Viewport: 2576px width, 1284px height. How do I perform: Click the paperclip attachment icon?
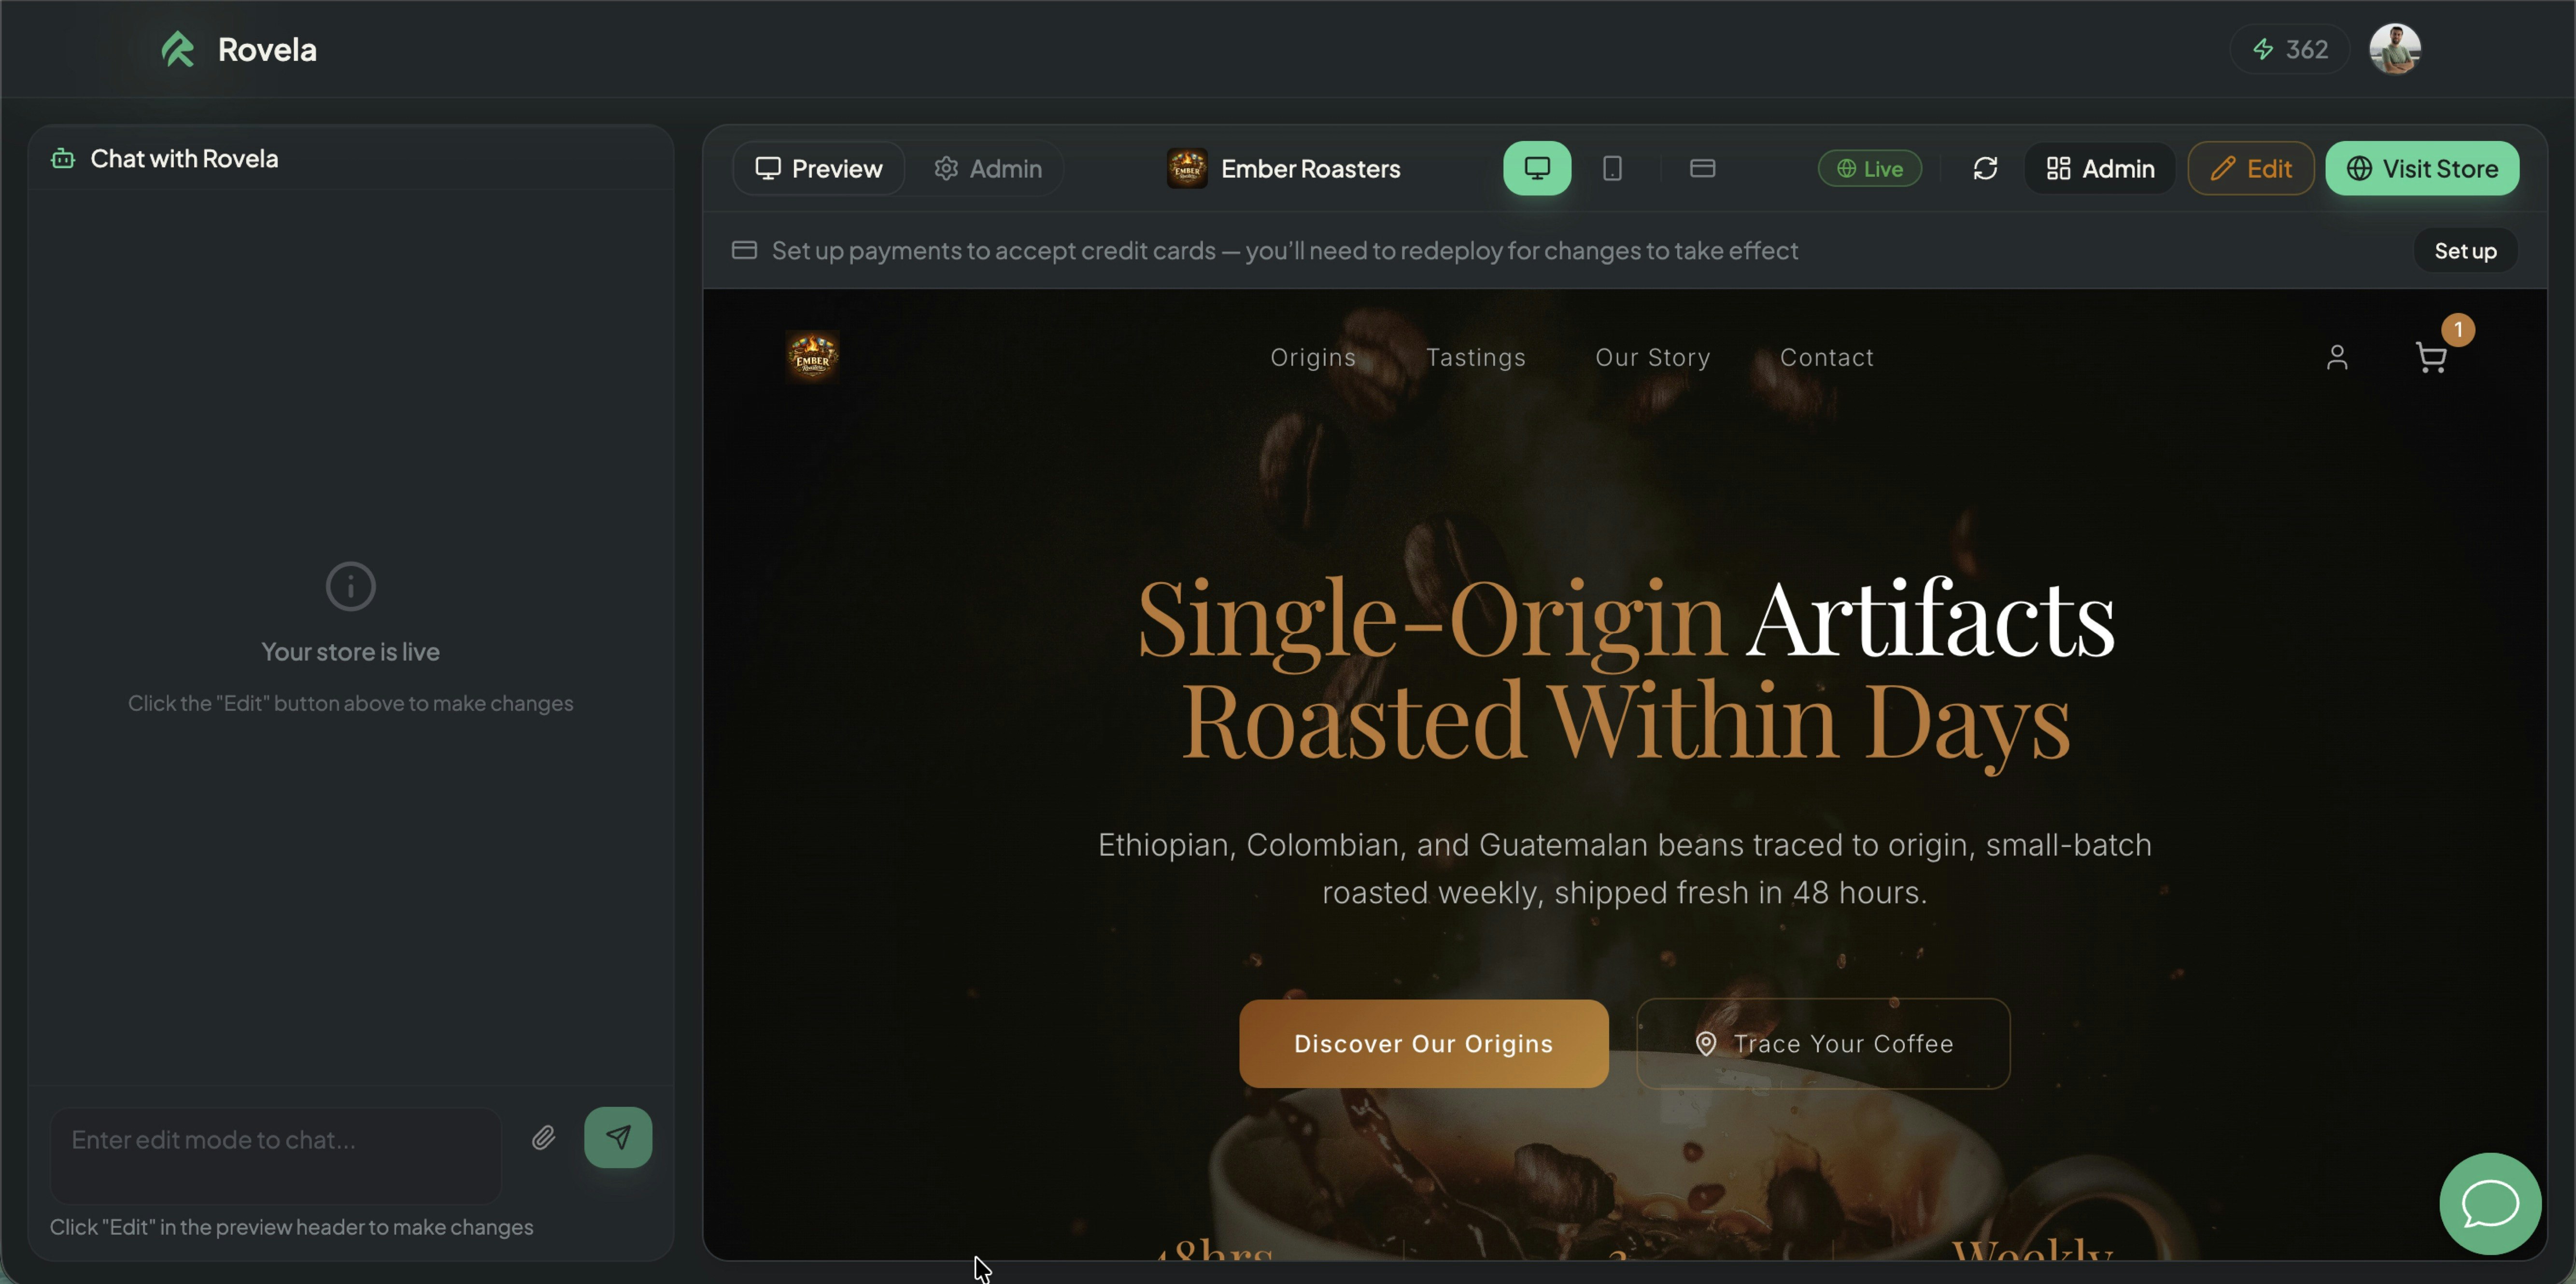543,1138
